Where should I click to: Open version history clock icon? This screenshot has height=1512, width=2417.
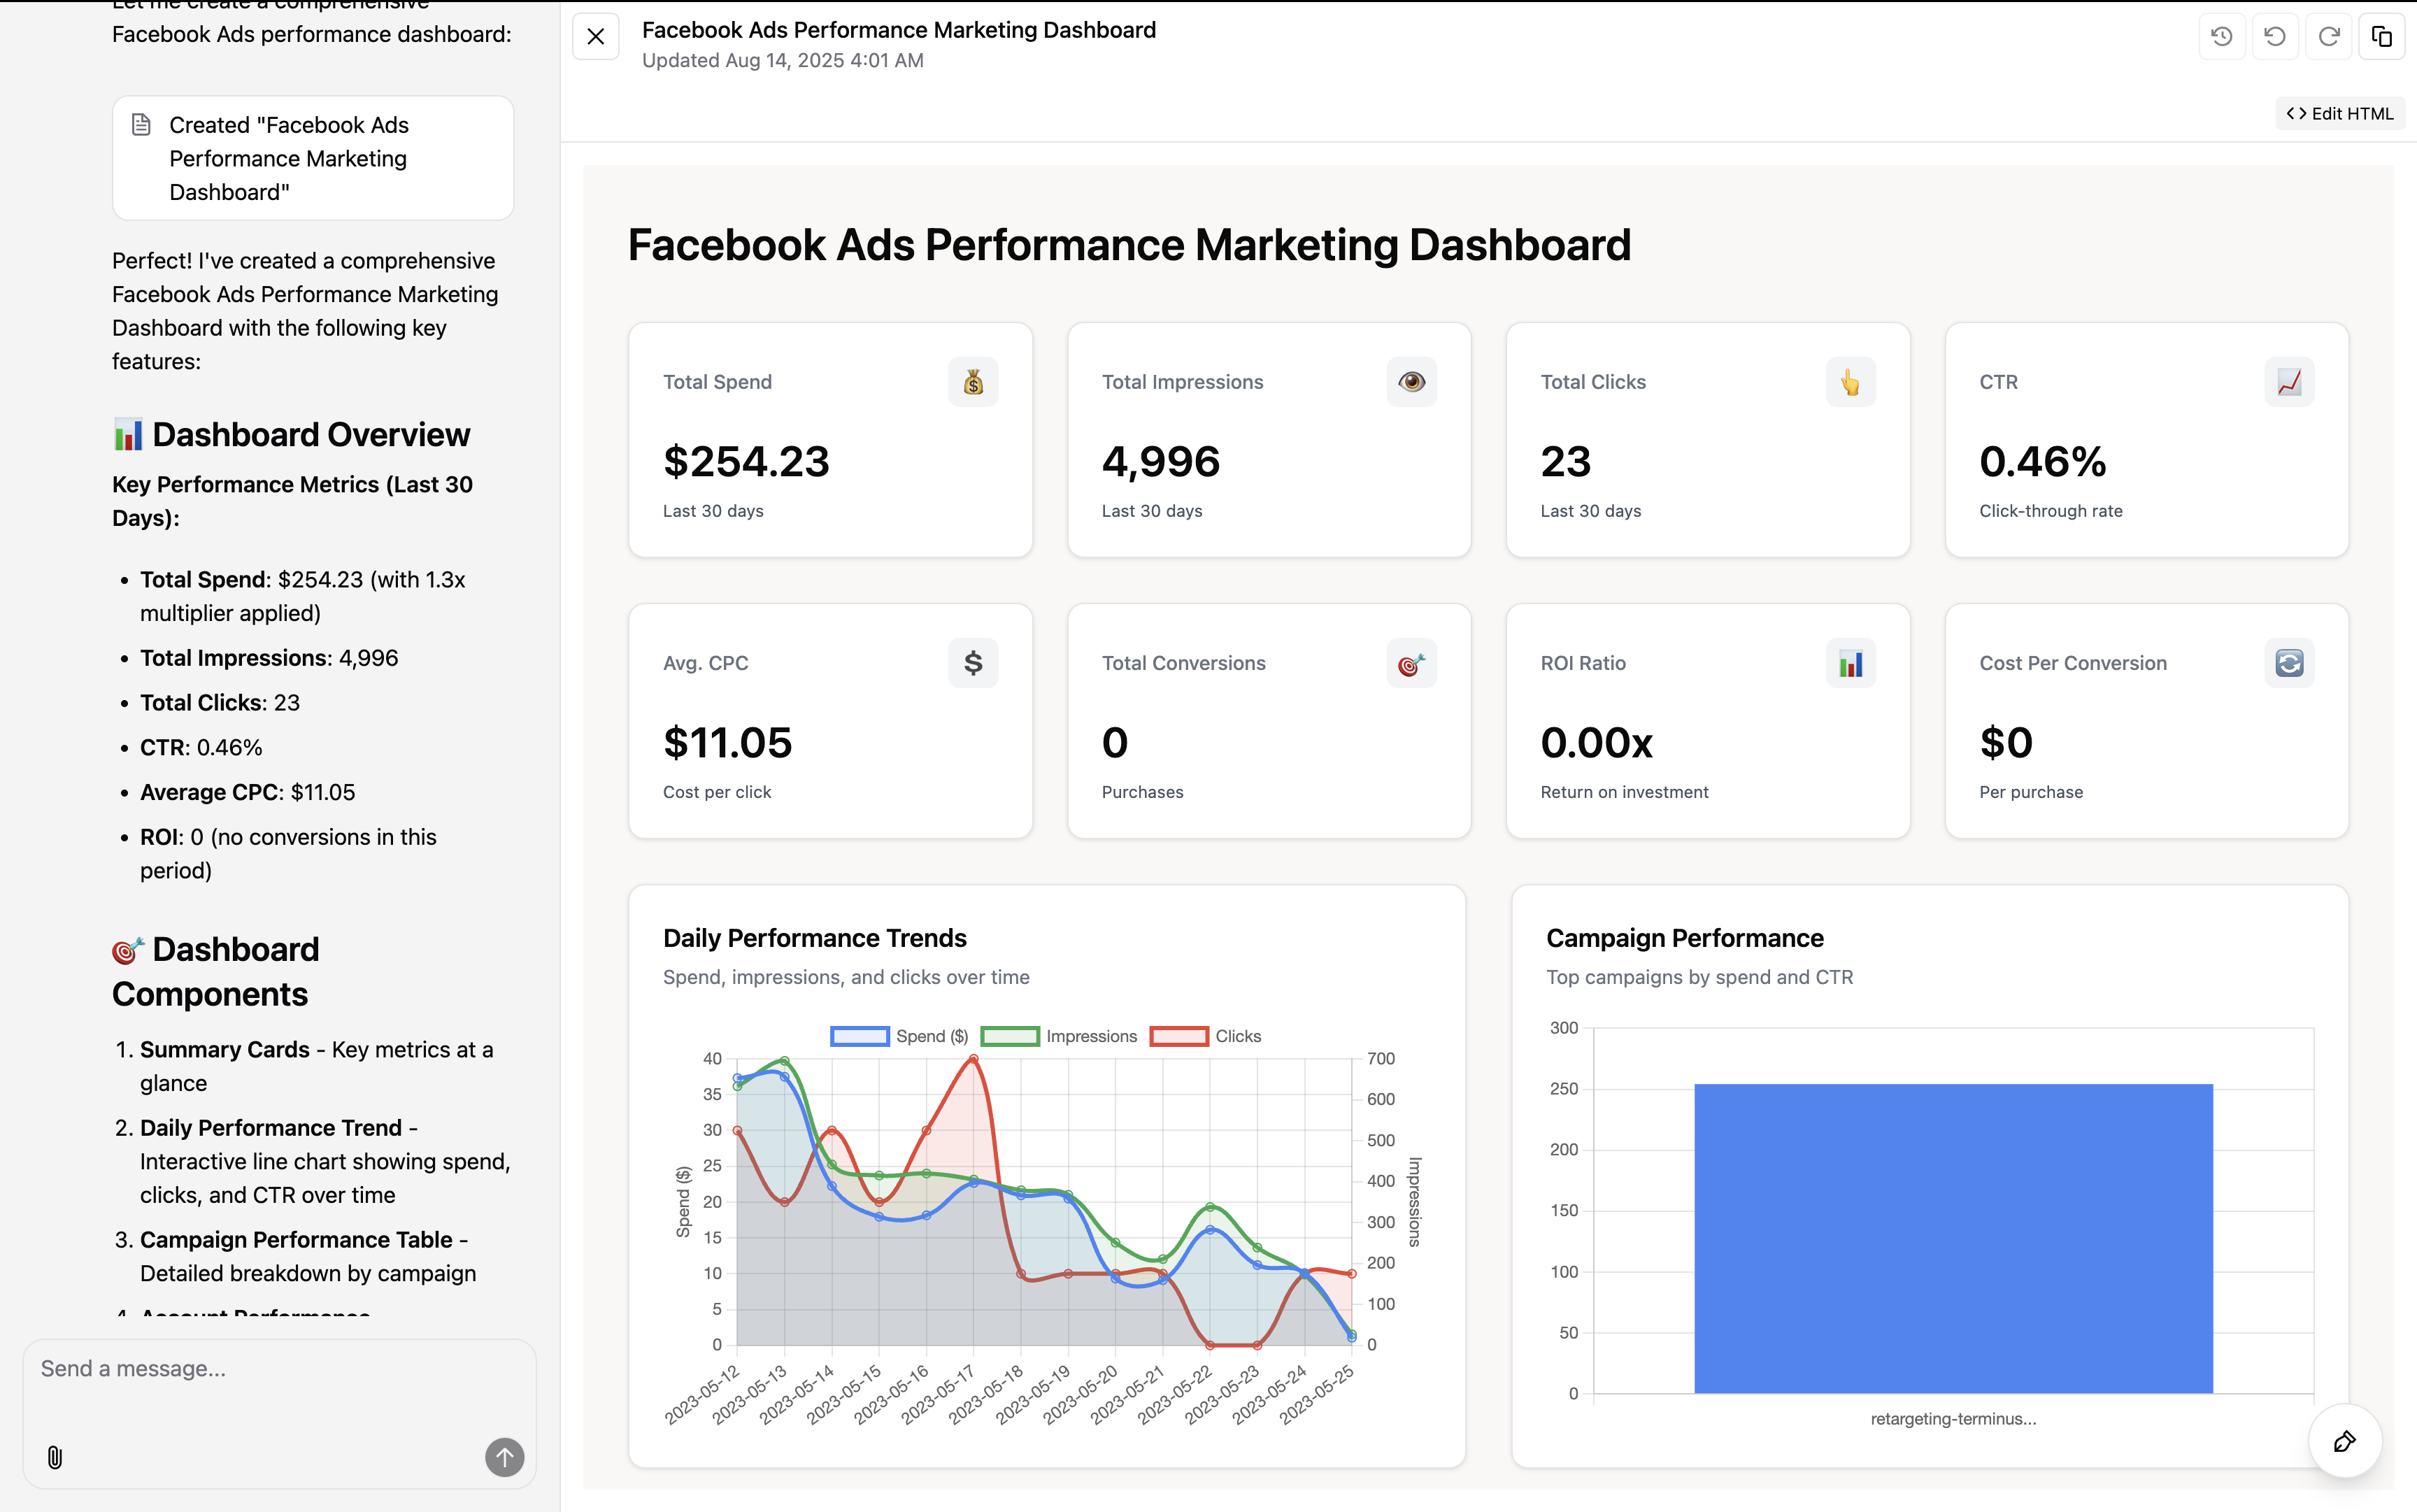click(2221, 37)
